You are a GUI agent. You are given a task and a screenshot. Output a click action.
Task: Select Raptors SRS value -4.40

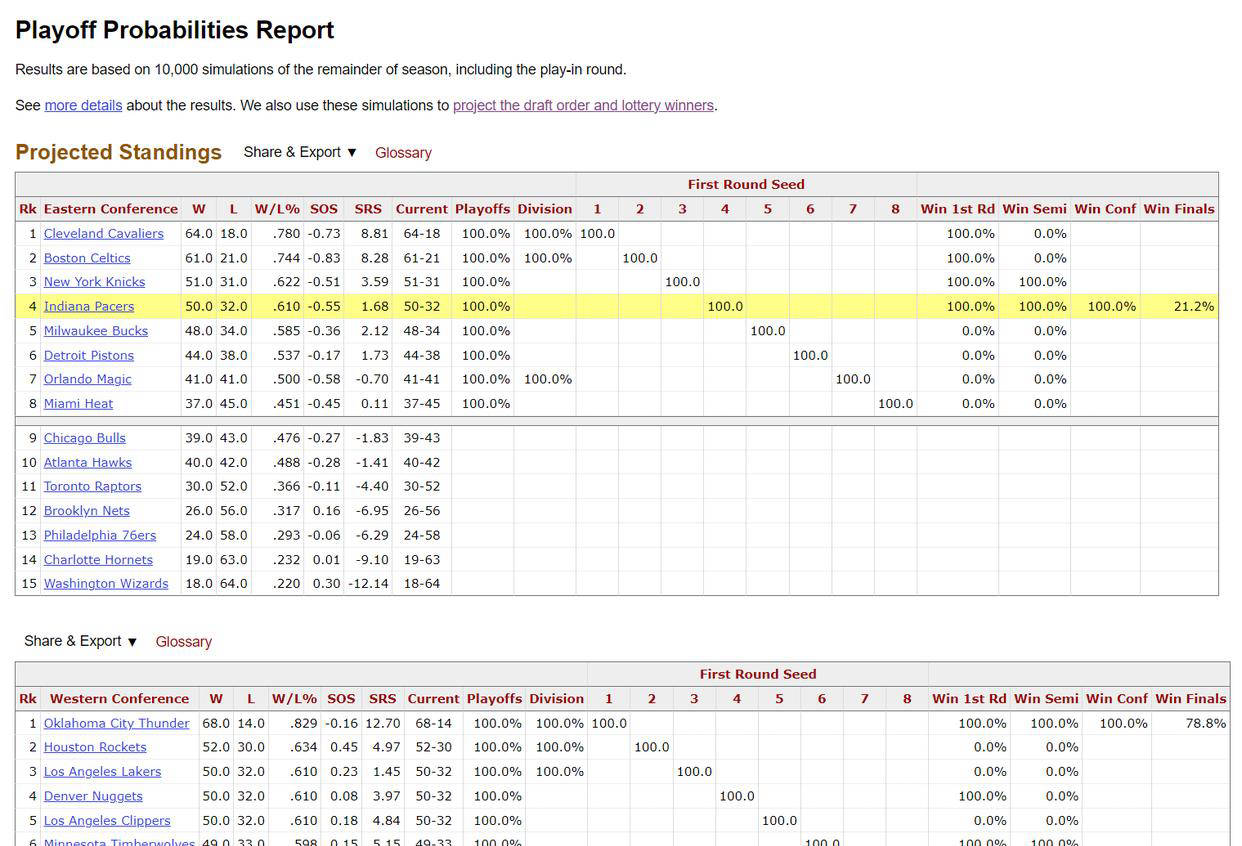point(368,486)
